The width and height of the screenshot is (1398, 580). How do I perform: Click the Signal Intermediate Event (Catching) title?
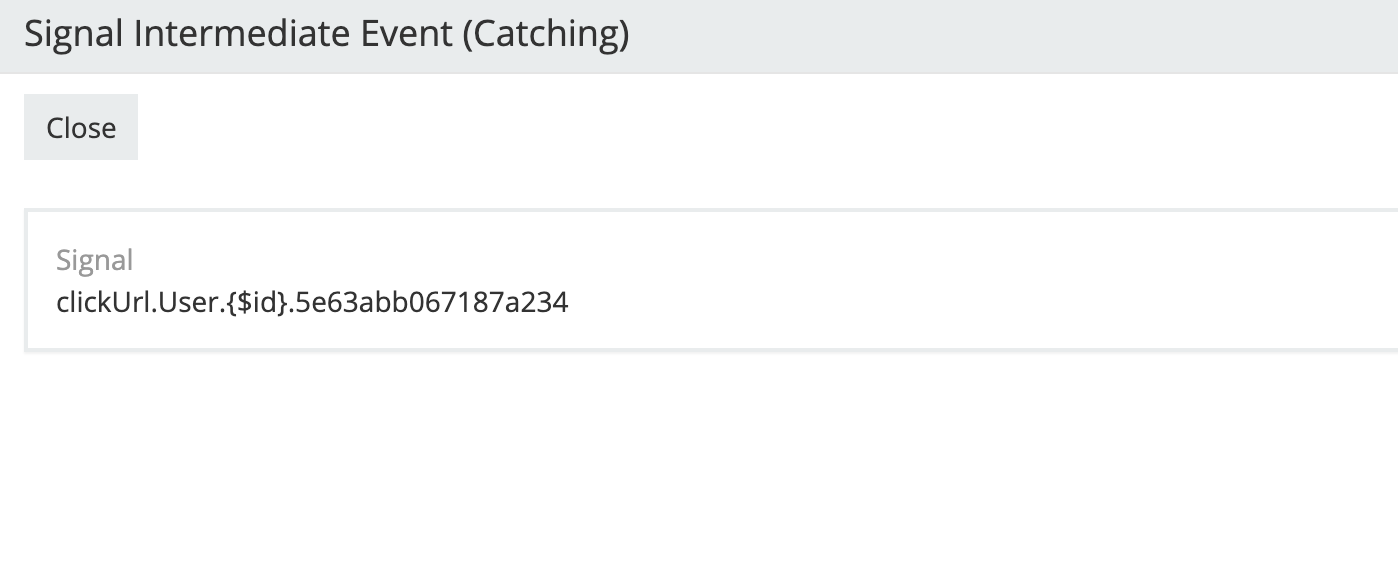[x=326, y=35]
